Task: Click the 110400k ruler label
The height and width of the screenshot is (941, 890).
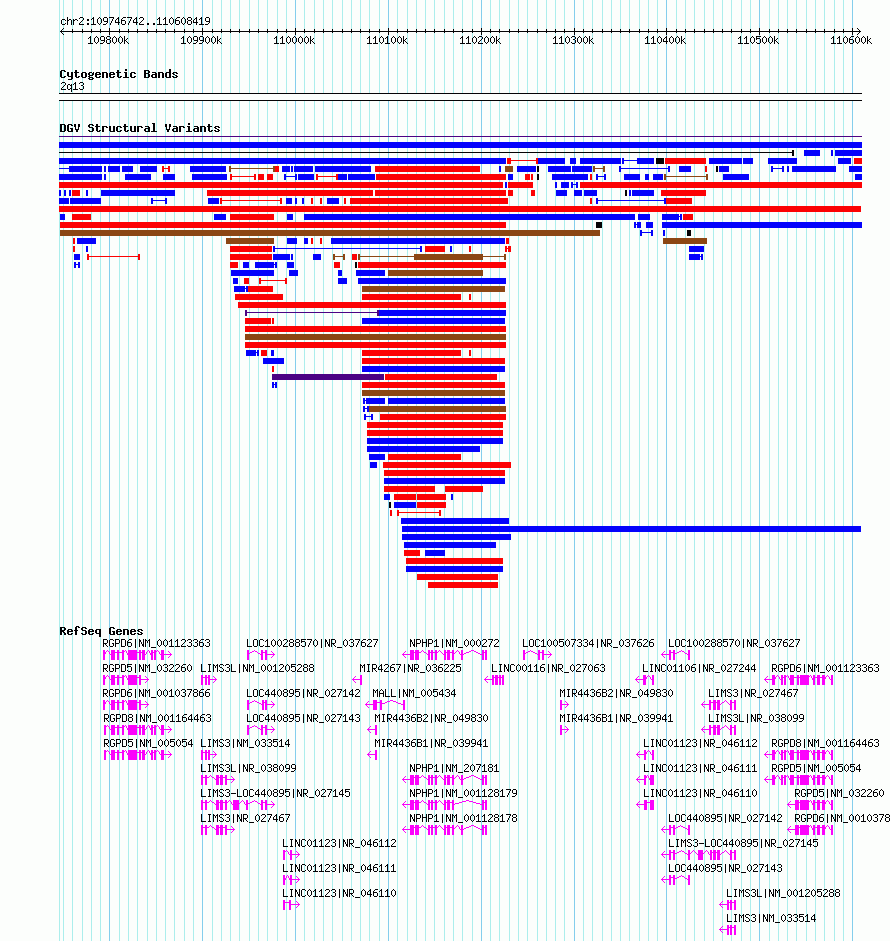Action: click(665, 40)
